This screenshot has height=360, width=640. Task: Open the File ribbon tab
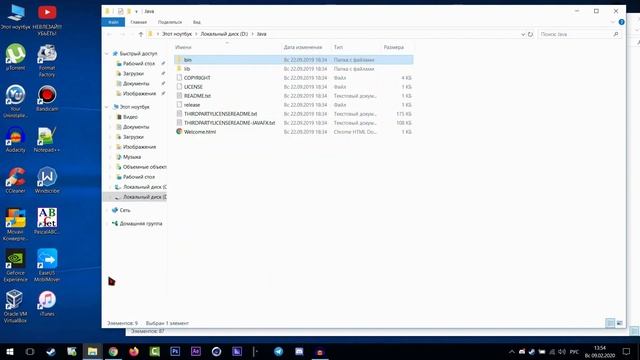pos(113,22)
